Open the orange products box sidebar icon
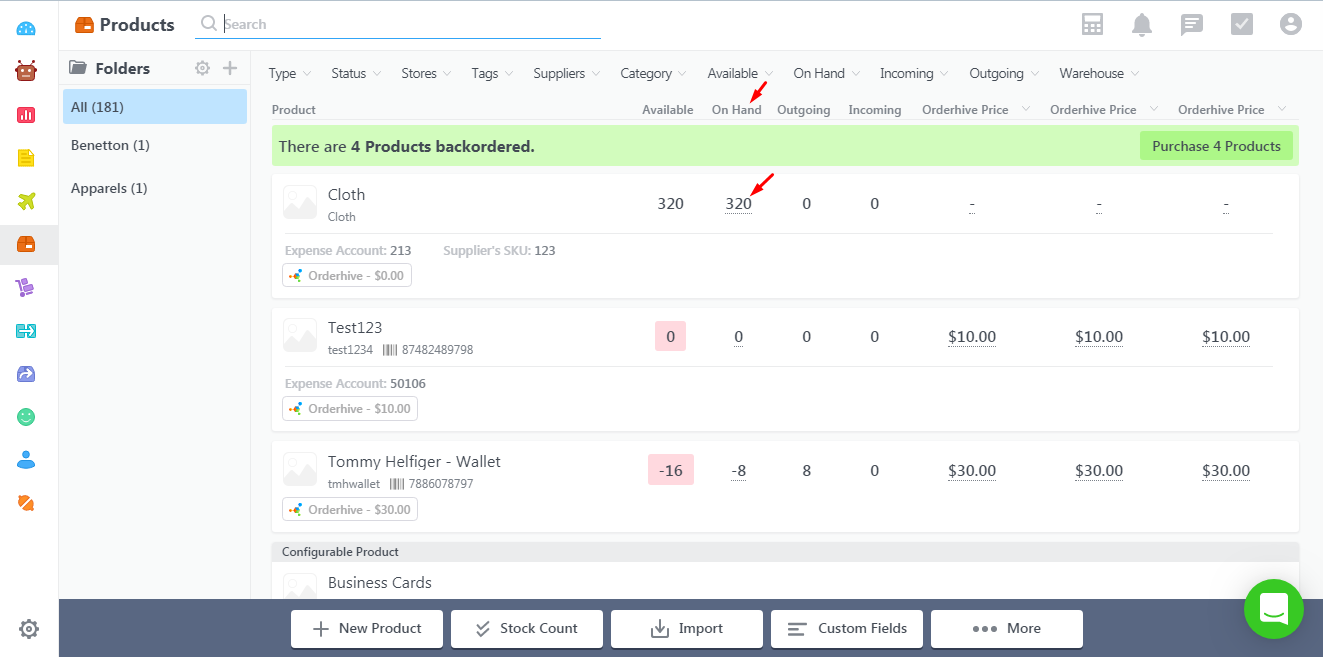The image size is (1323, 657). (27, 244)
